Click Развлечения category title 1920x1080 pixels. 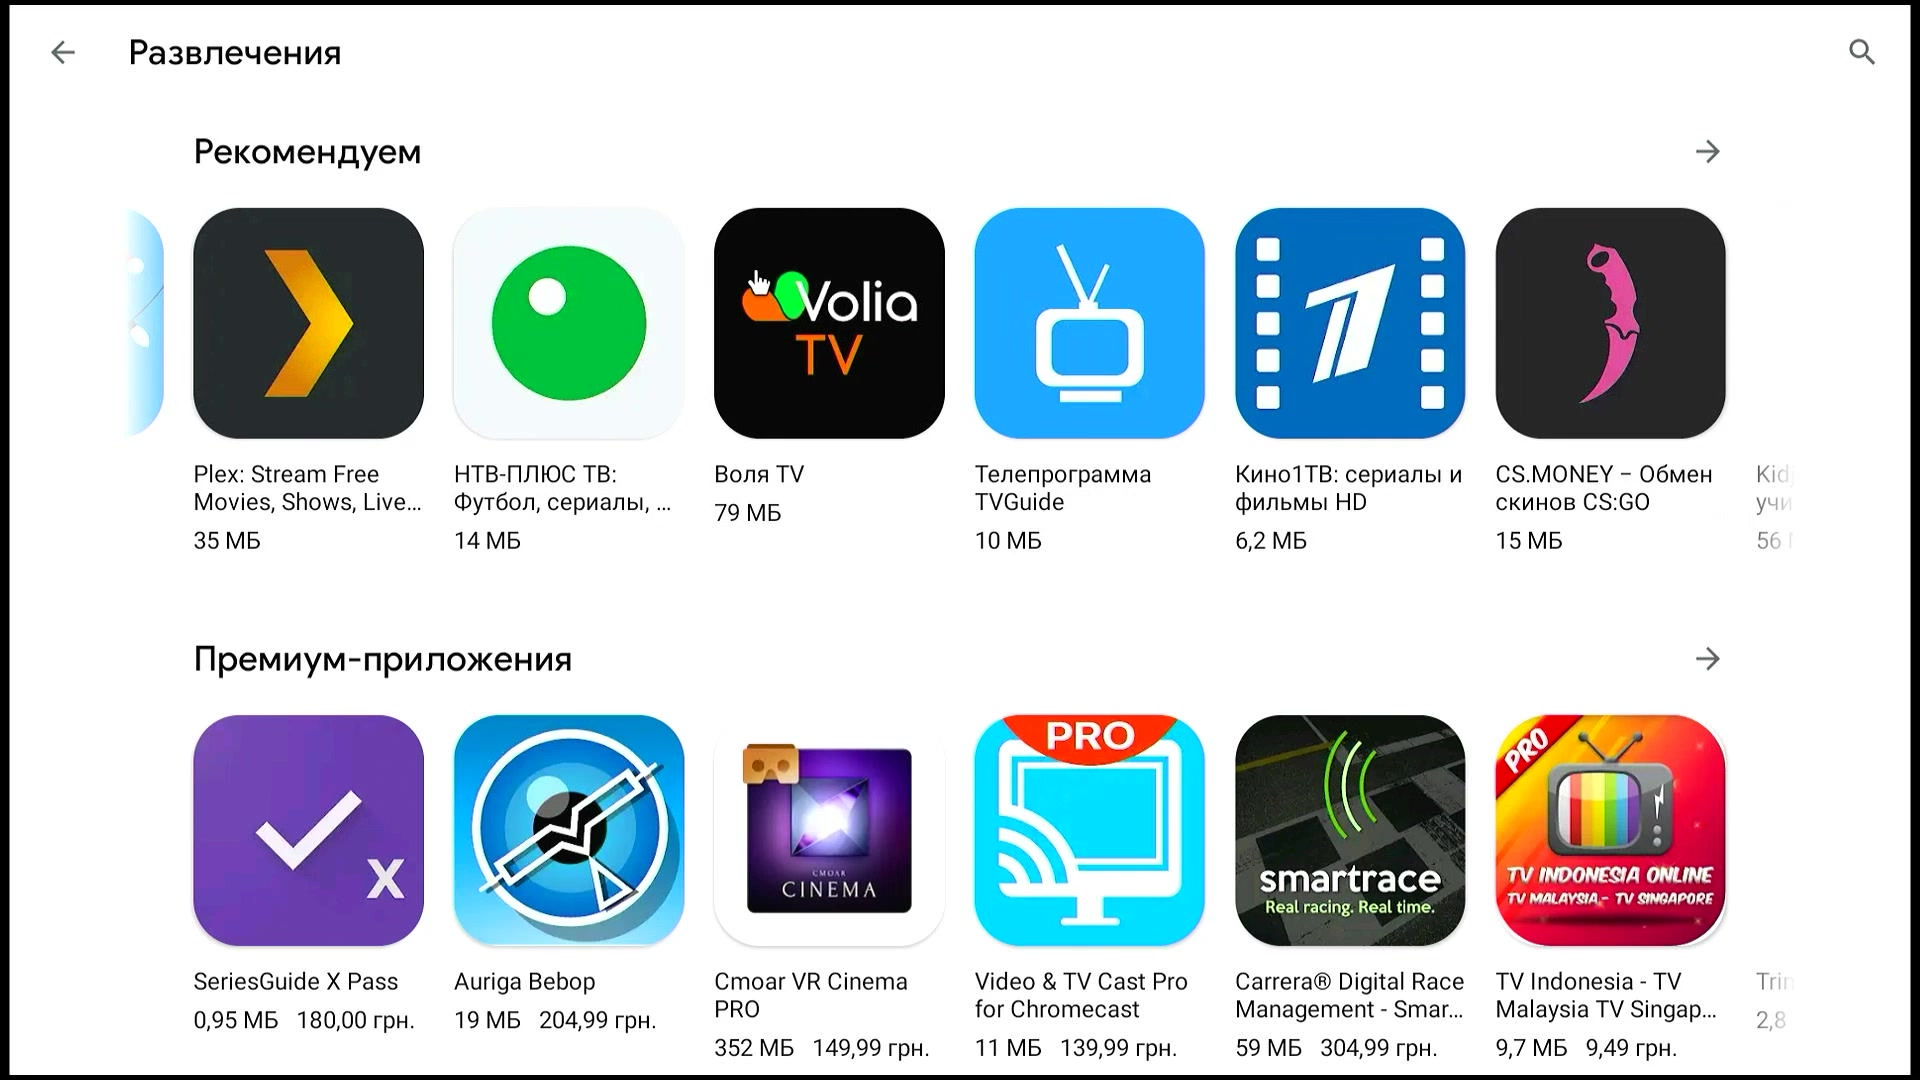tap(233, 51)
